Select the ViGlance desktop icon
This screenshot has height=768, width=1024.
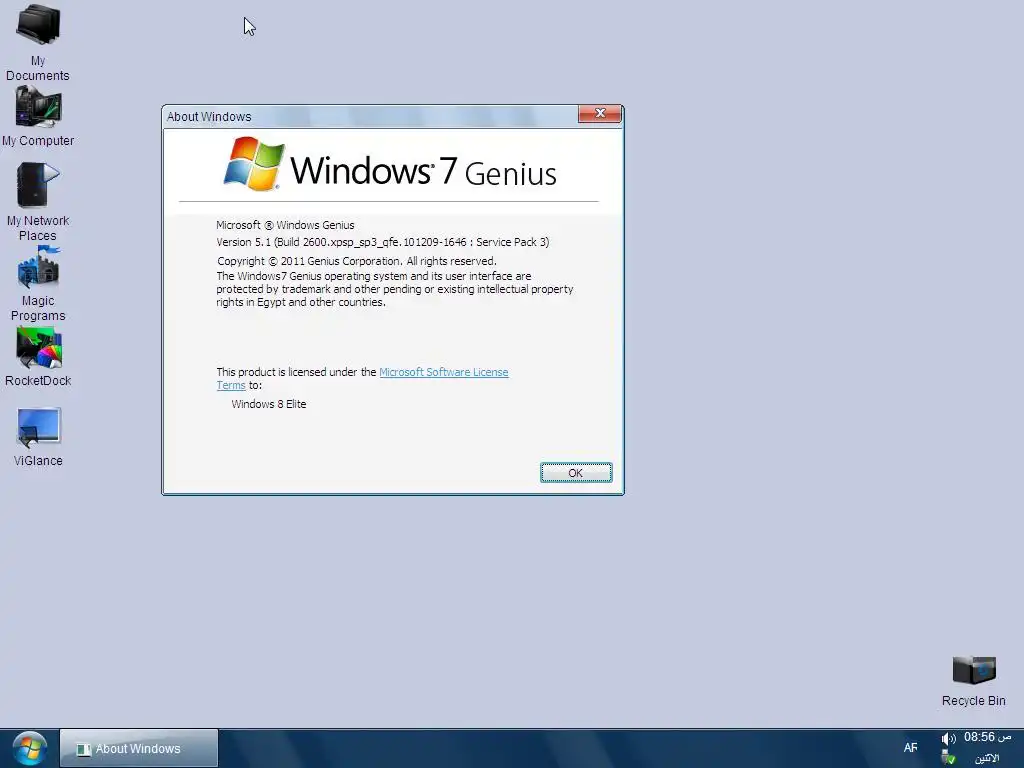tap(38, 436)
